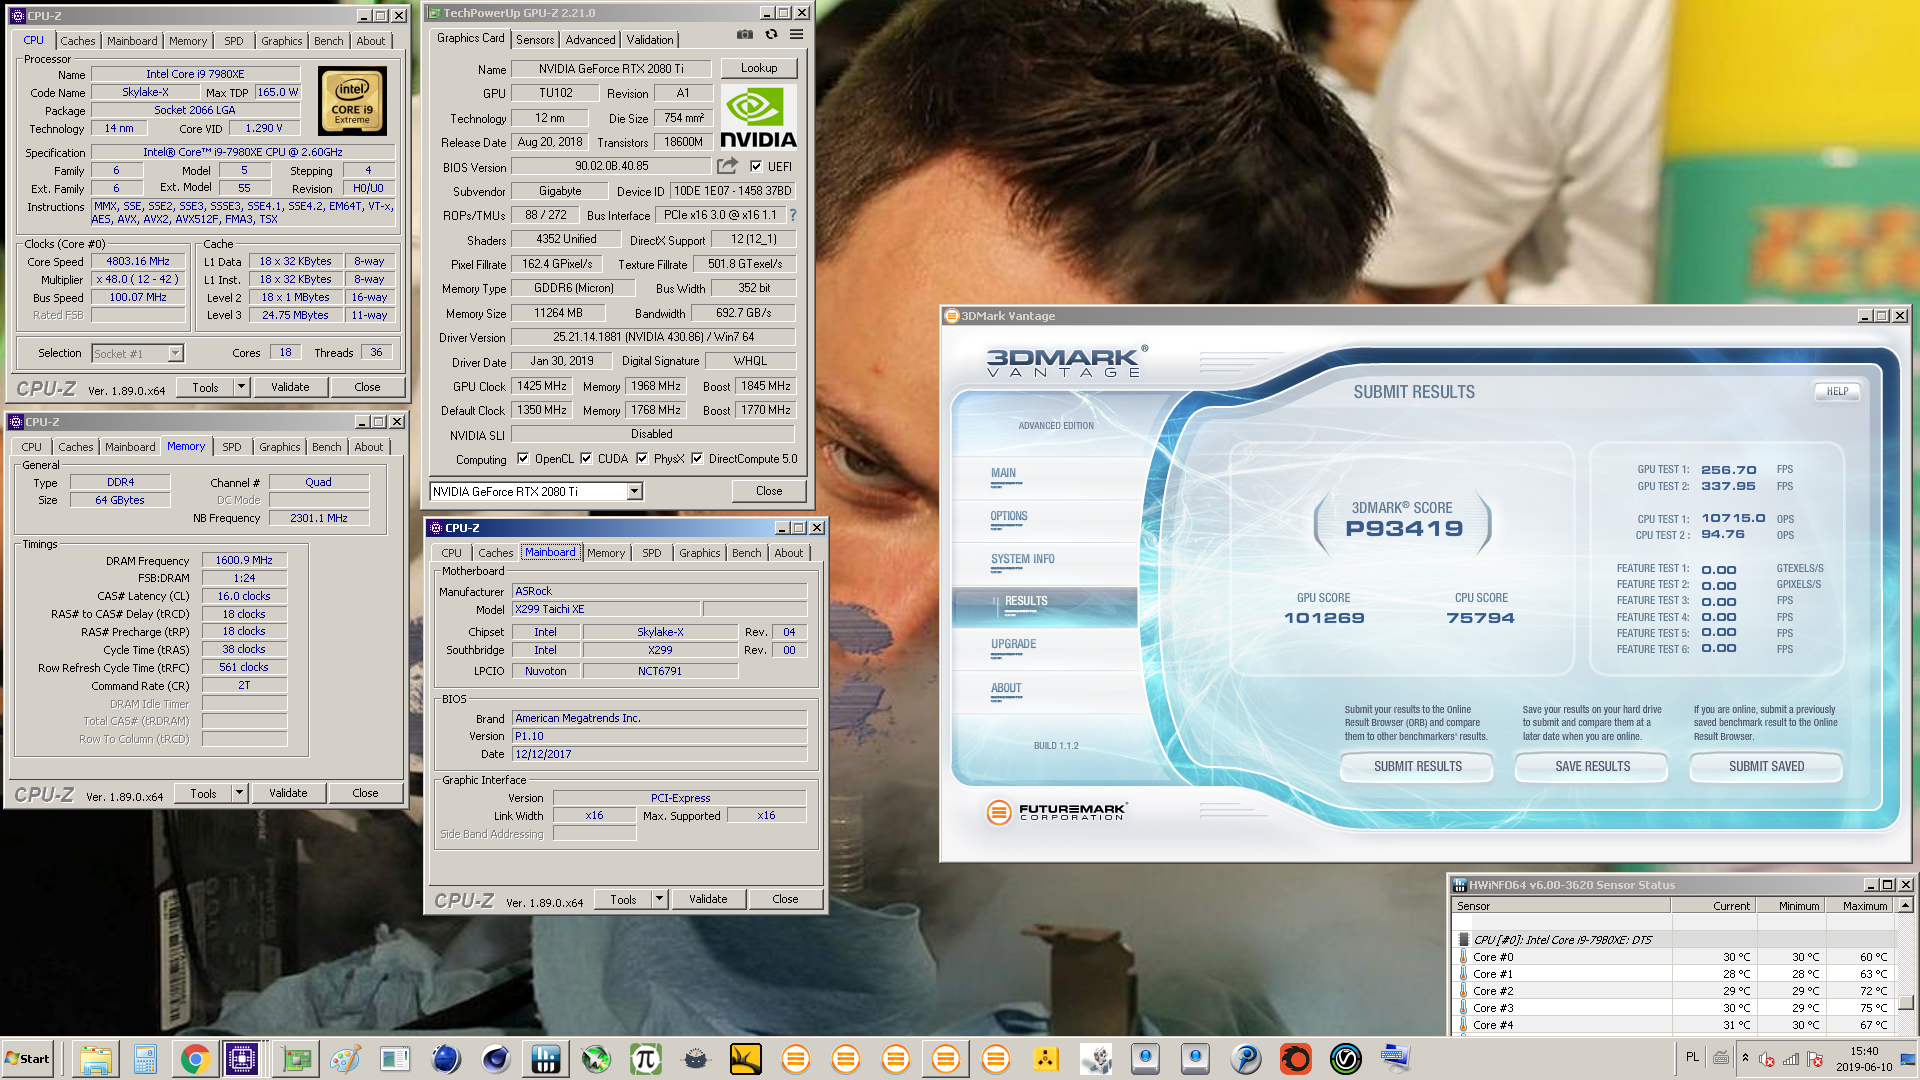Open the GPU-Z hamburger menu icon

pos(796,34)
